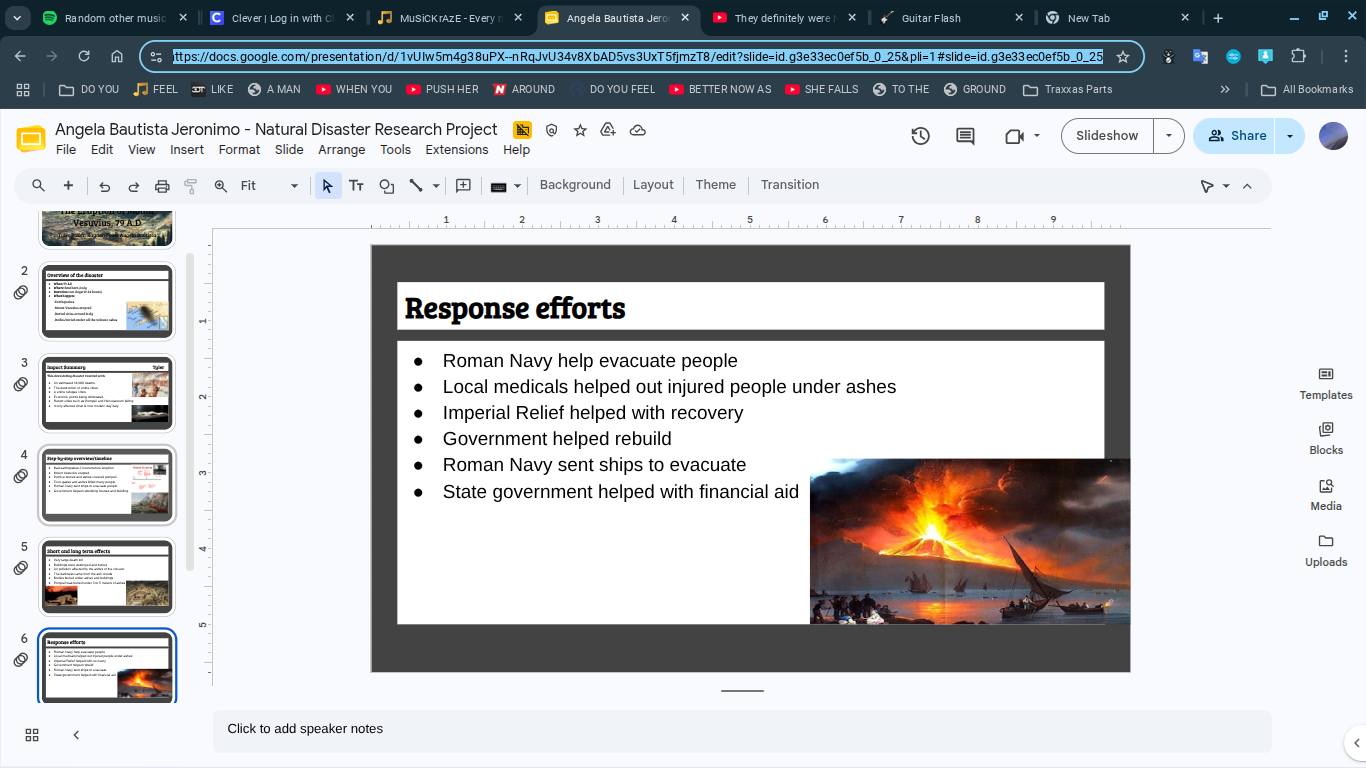Viewport: 1366px width, 768px height.
Task: Click the Background button
Action: coord(575,185)
